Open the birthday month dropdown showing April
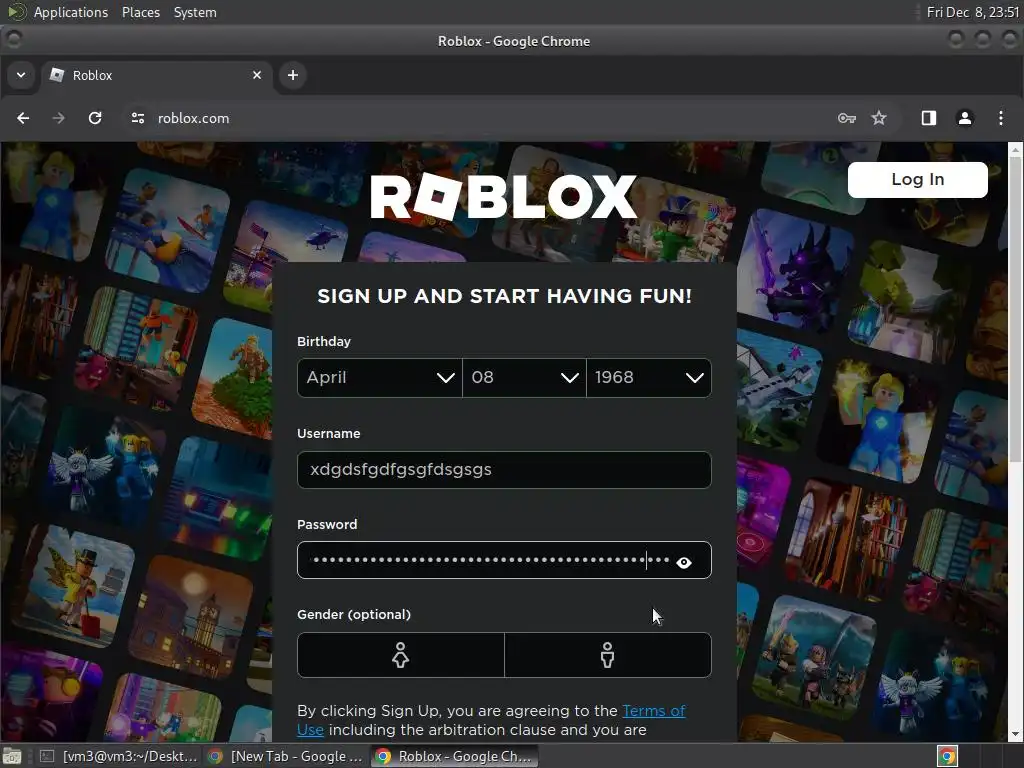 pyautogui.click(x=379, y=377)
